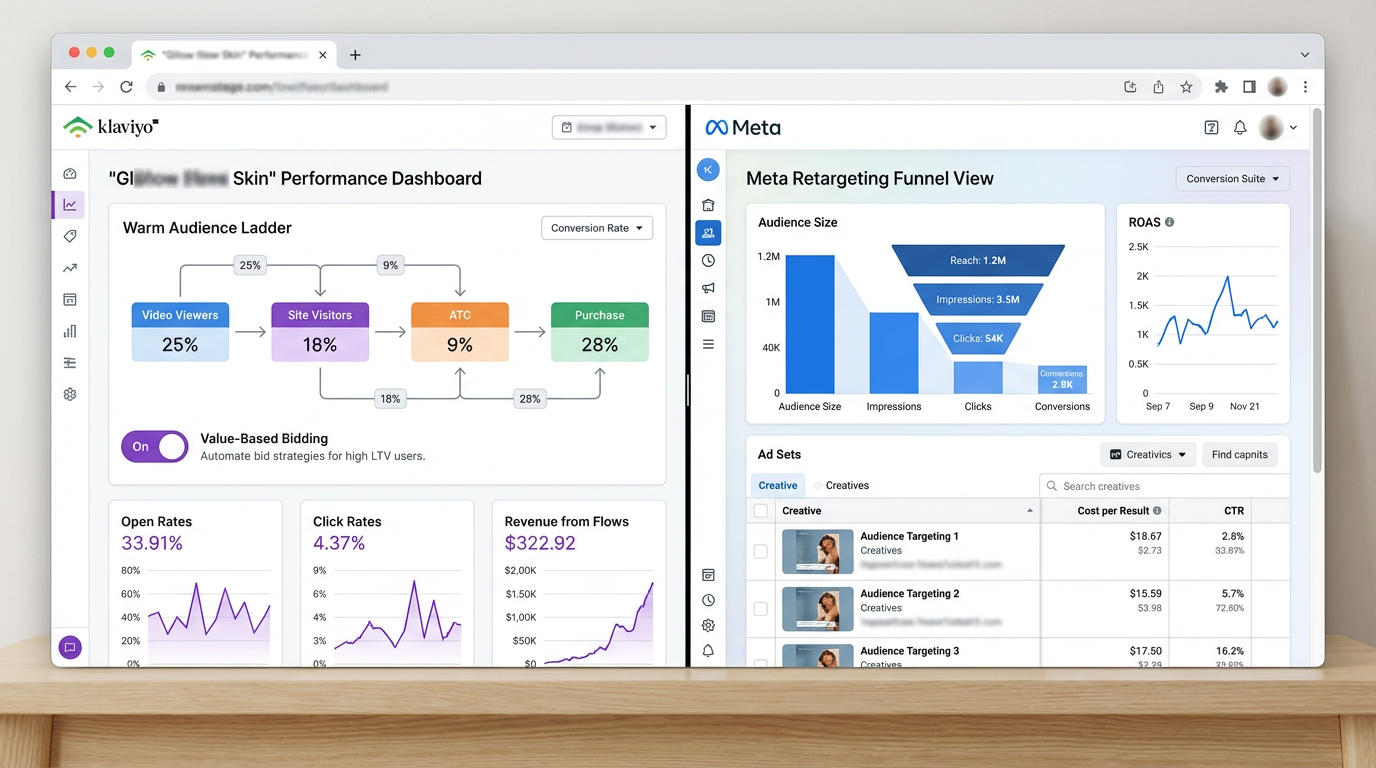
Task: Check Meta header notifications bell
Action: pos(1240,127)
